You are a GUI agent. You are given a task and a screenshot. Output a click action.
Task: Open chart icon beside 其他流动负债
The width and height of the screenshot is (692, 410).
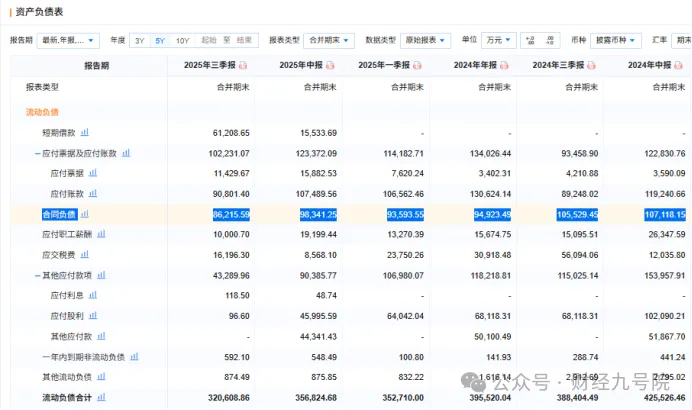pyautogui.click(x=101, y=376)
